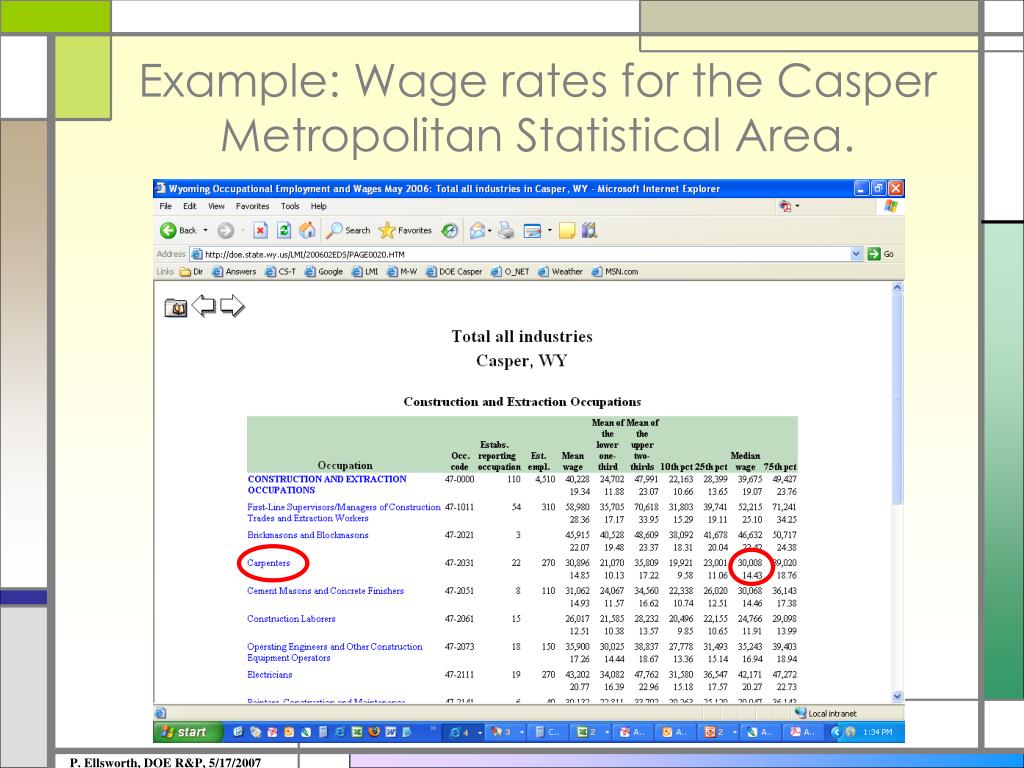Screen dimensions: 1024x768
Task: Open the Back button history dropdown
Action: [x=205, y=231]
